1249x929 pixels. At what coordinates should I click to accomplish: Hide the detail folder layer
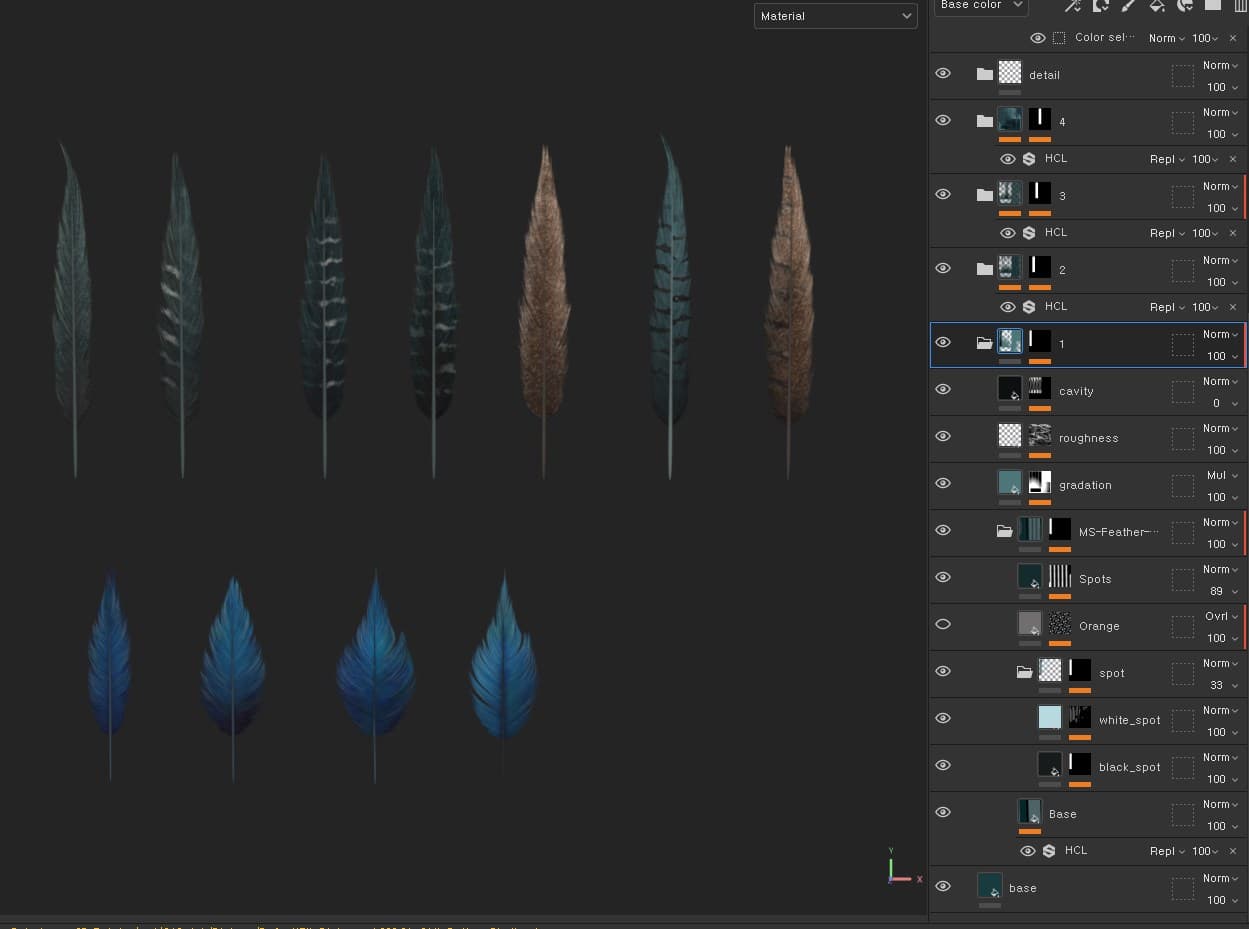click(942, 74)
